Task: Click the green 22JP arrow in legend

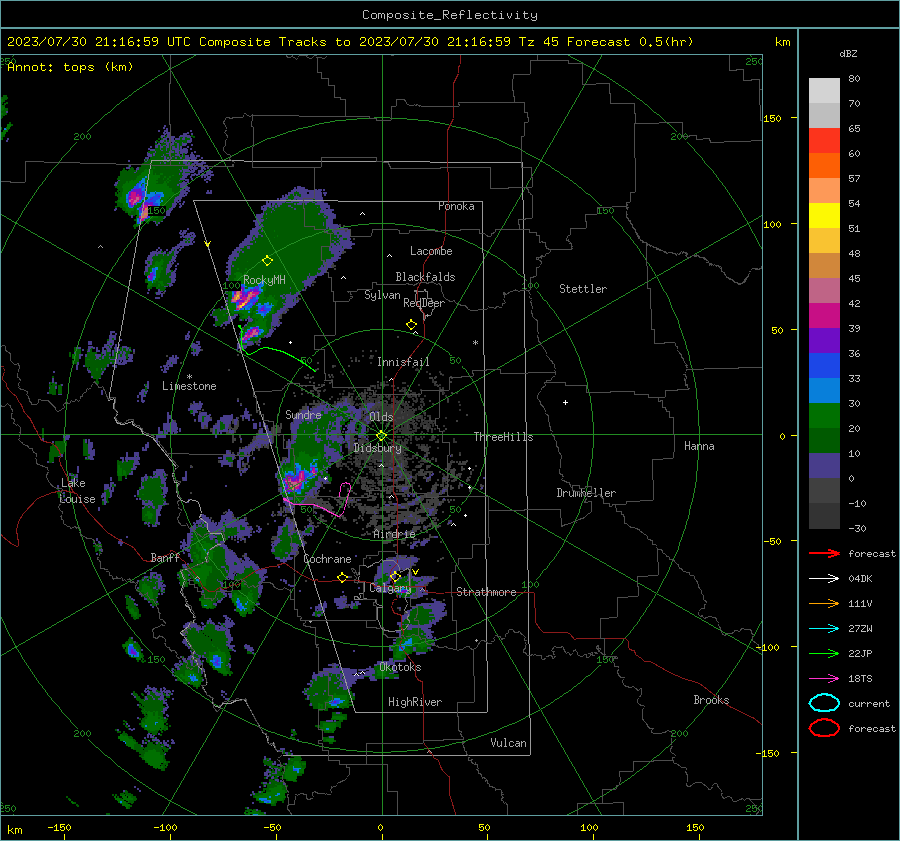Action: (x=824, y=653)
